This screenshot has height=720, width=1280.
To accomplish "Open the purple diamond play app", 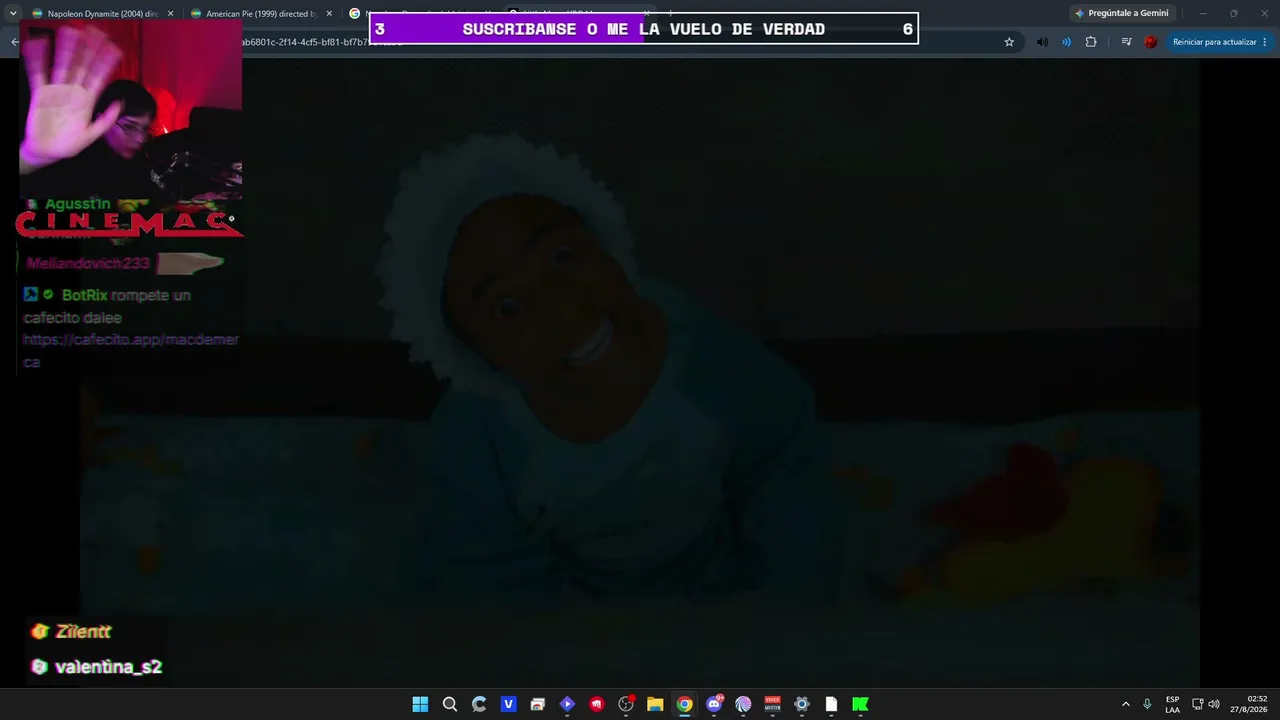I will [x=567, y=704].
